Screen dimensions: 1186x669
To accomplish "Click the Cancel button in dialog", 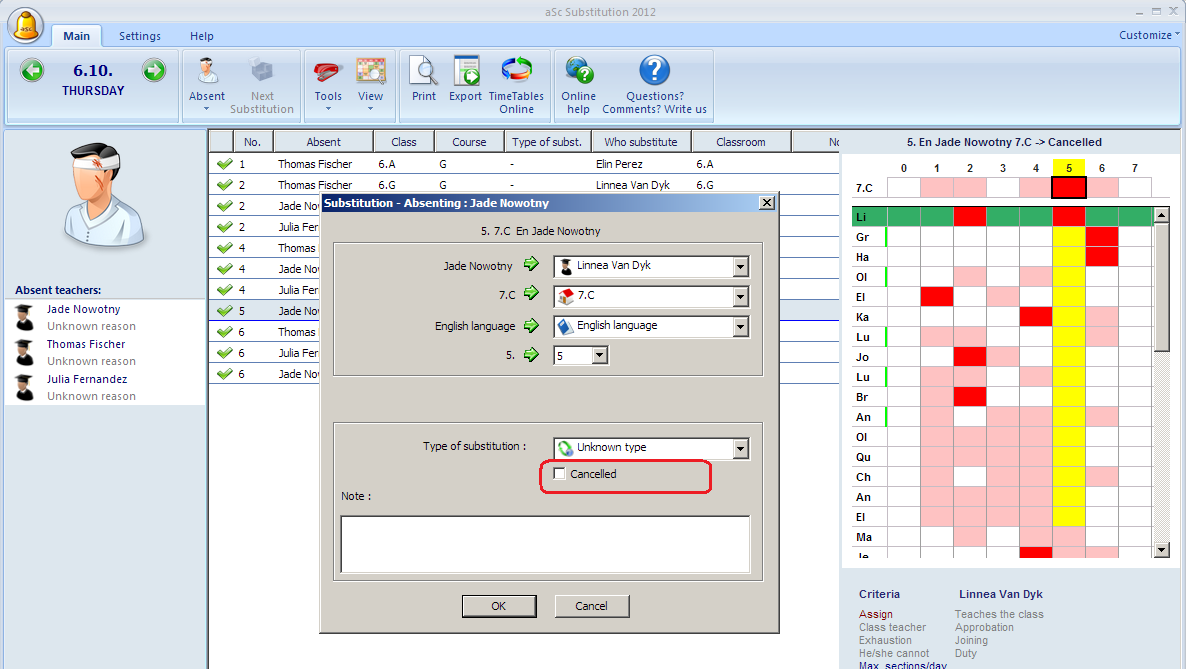I will (x=591, y=605).
